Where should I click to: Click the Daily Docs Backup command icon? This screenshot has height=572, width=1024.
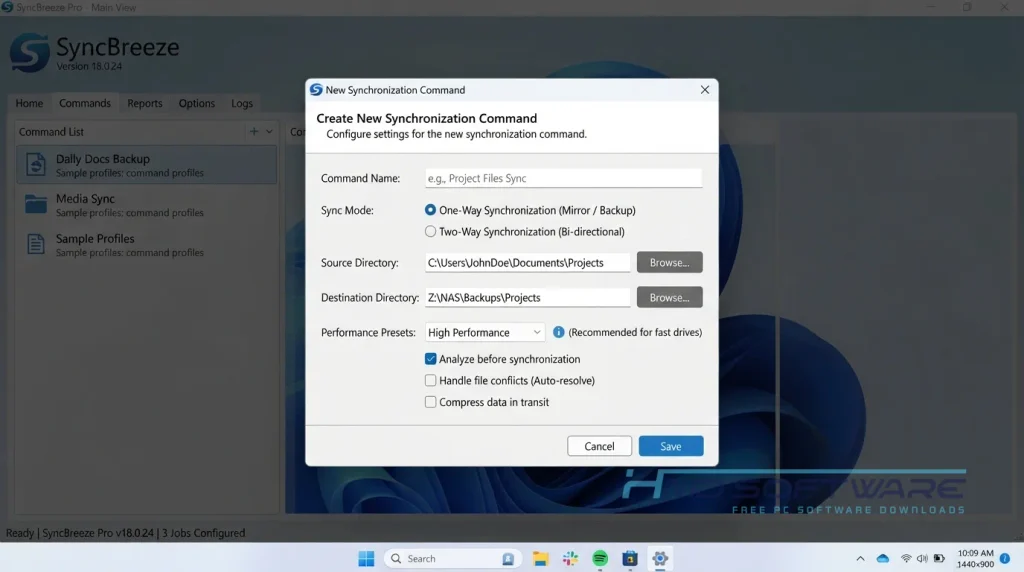[x=35, y=165]
